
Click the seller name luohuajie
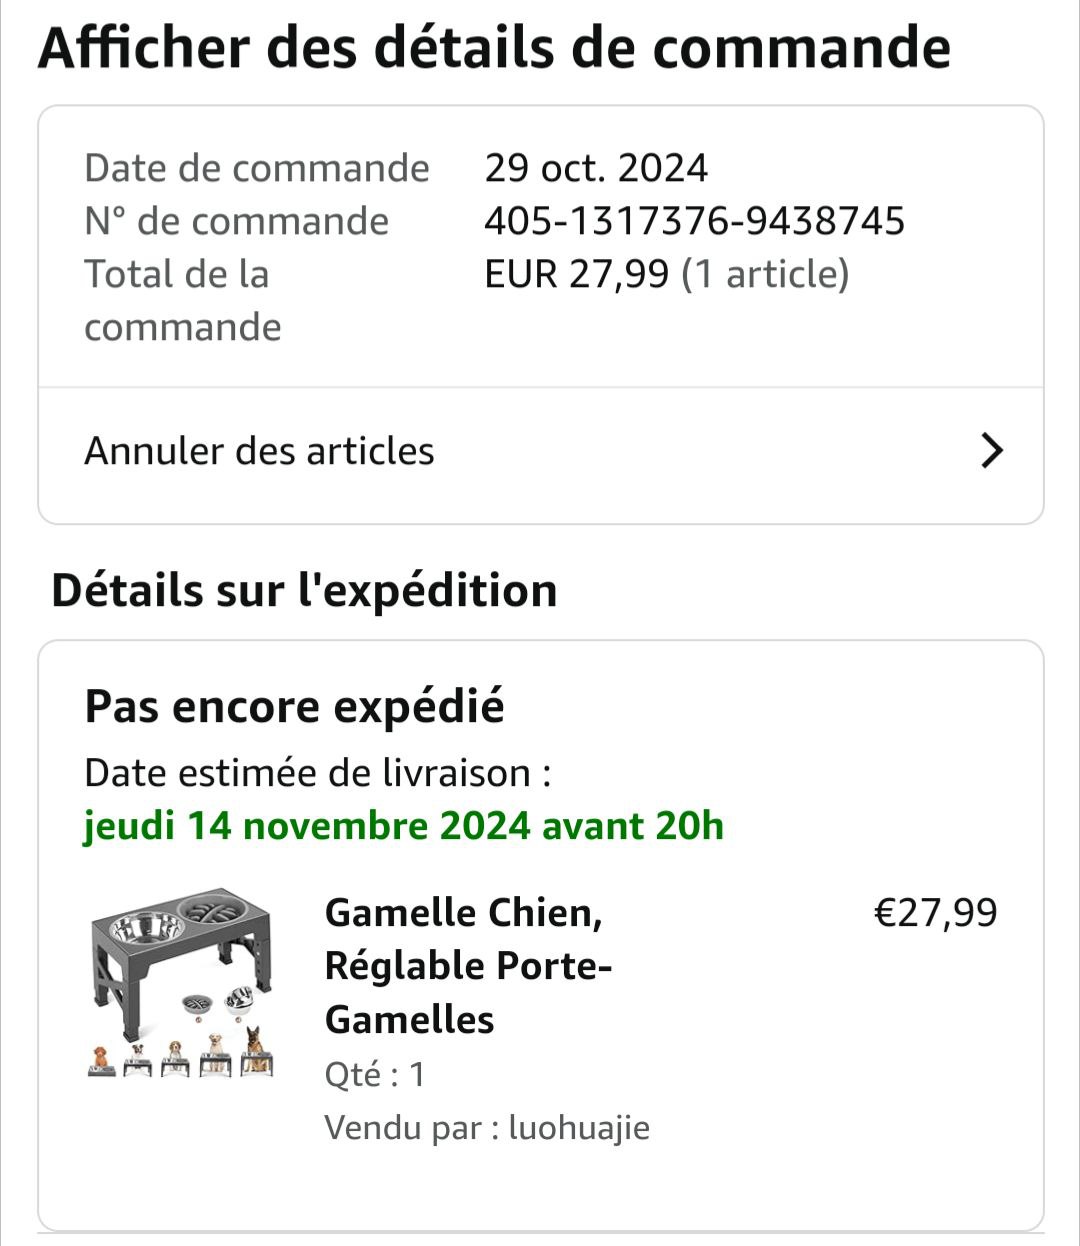tap(579, 1128)
